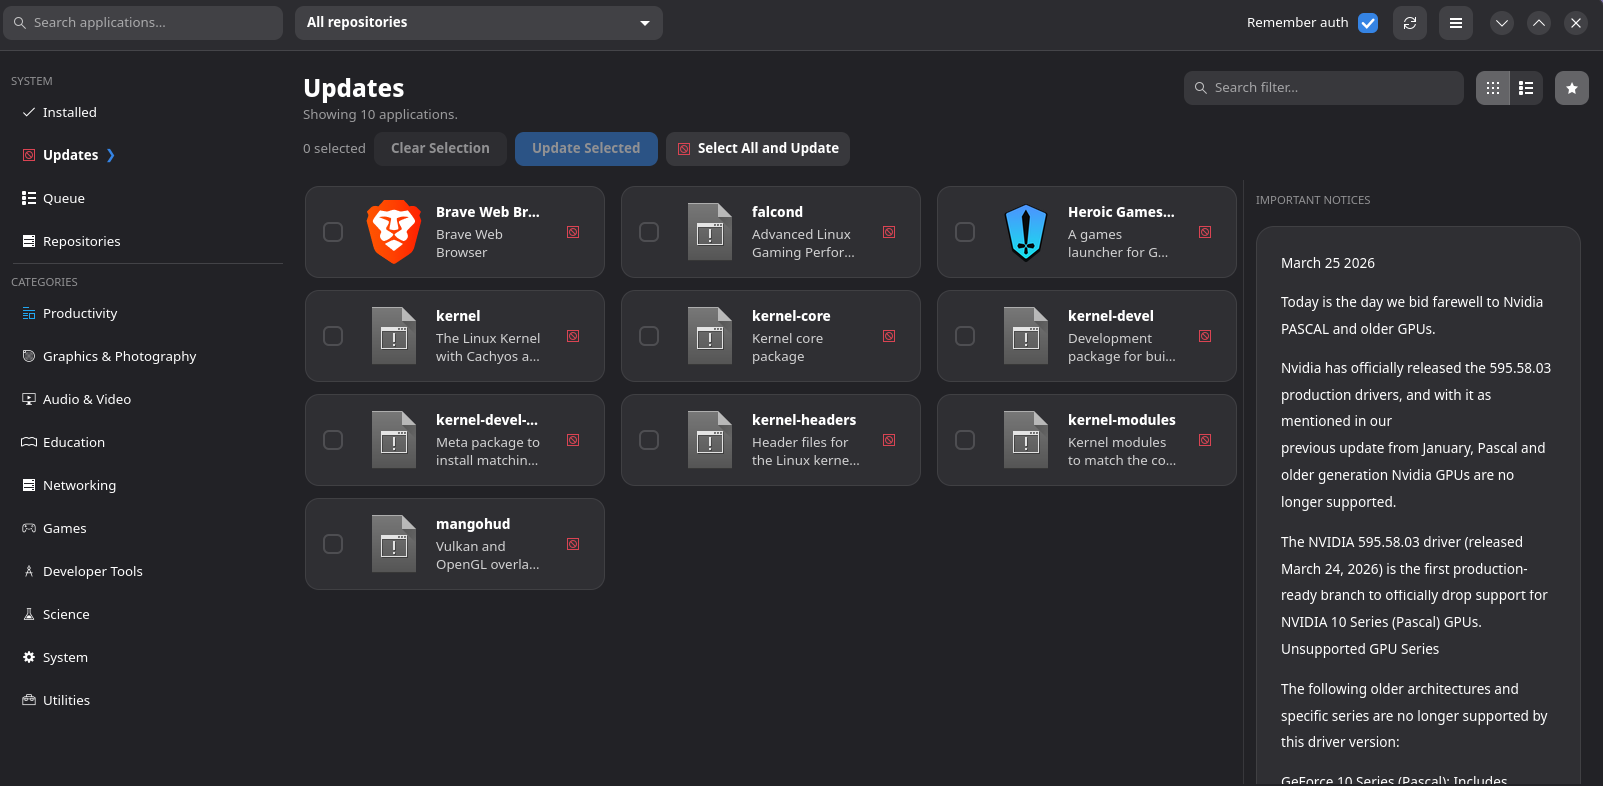The height and width of the screenshot is (786, 1603).
Task: Click the down chevron window button
Action: coord(1502,23)
